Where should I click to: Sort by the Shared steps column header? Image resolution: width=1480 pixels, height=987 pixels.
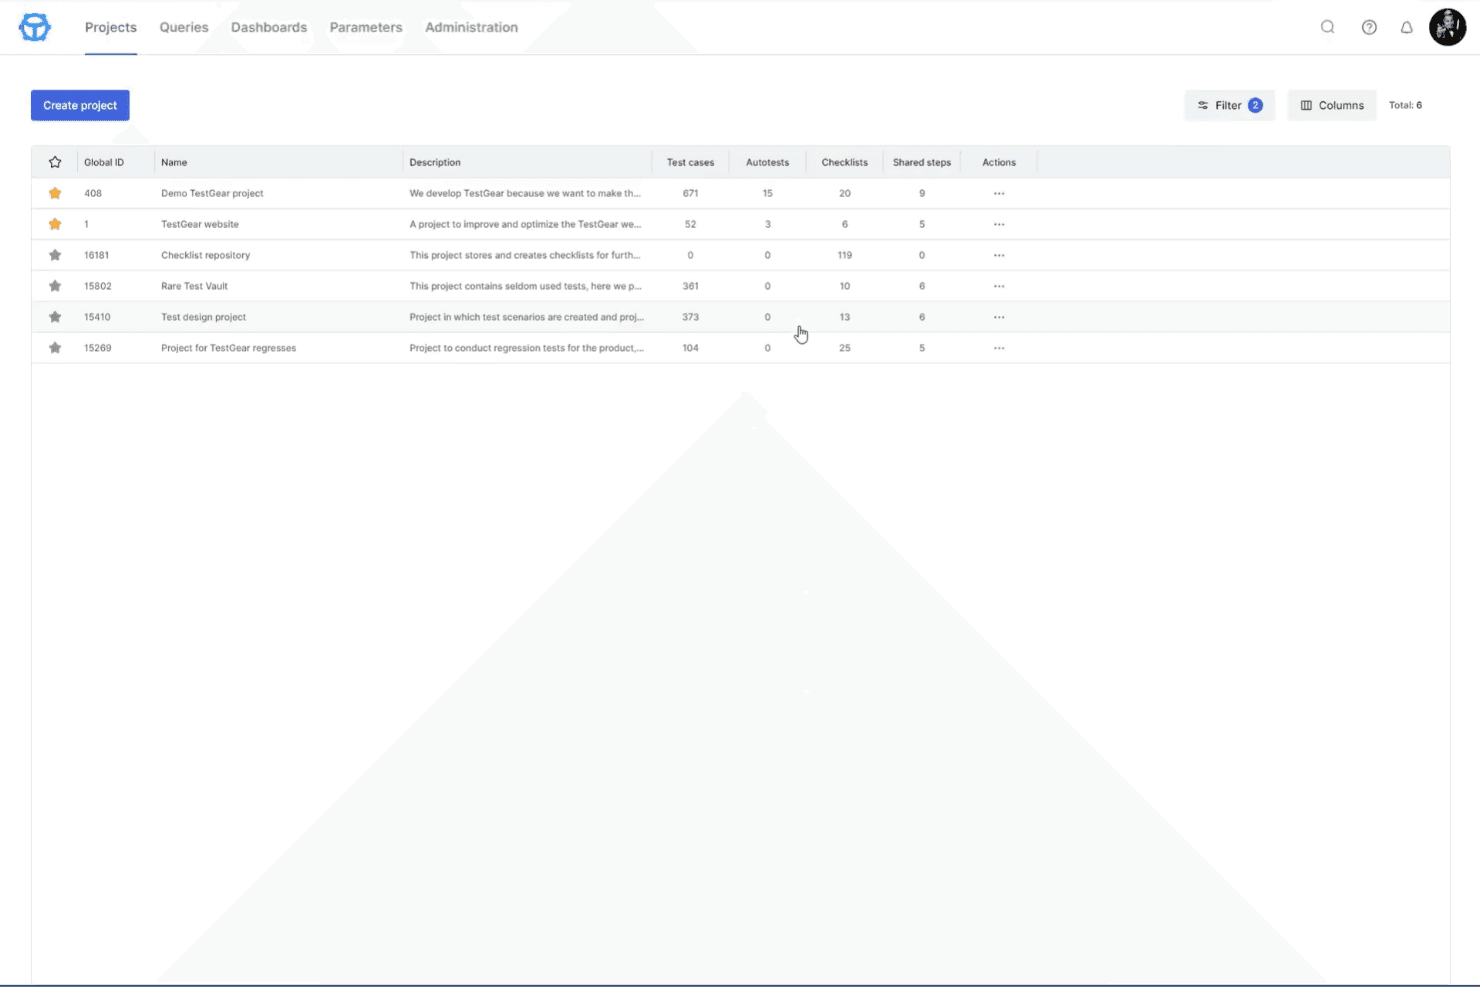(x=922, y=162)
